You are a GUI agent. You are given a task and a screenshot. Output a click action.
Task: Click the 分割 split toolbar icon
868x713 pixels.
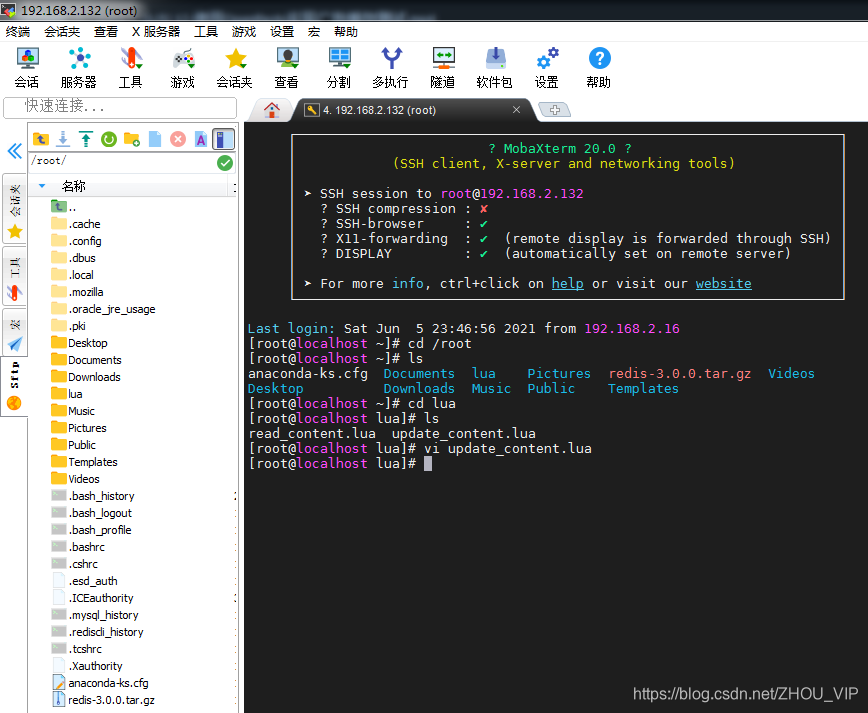tap(339, 68)
